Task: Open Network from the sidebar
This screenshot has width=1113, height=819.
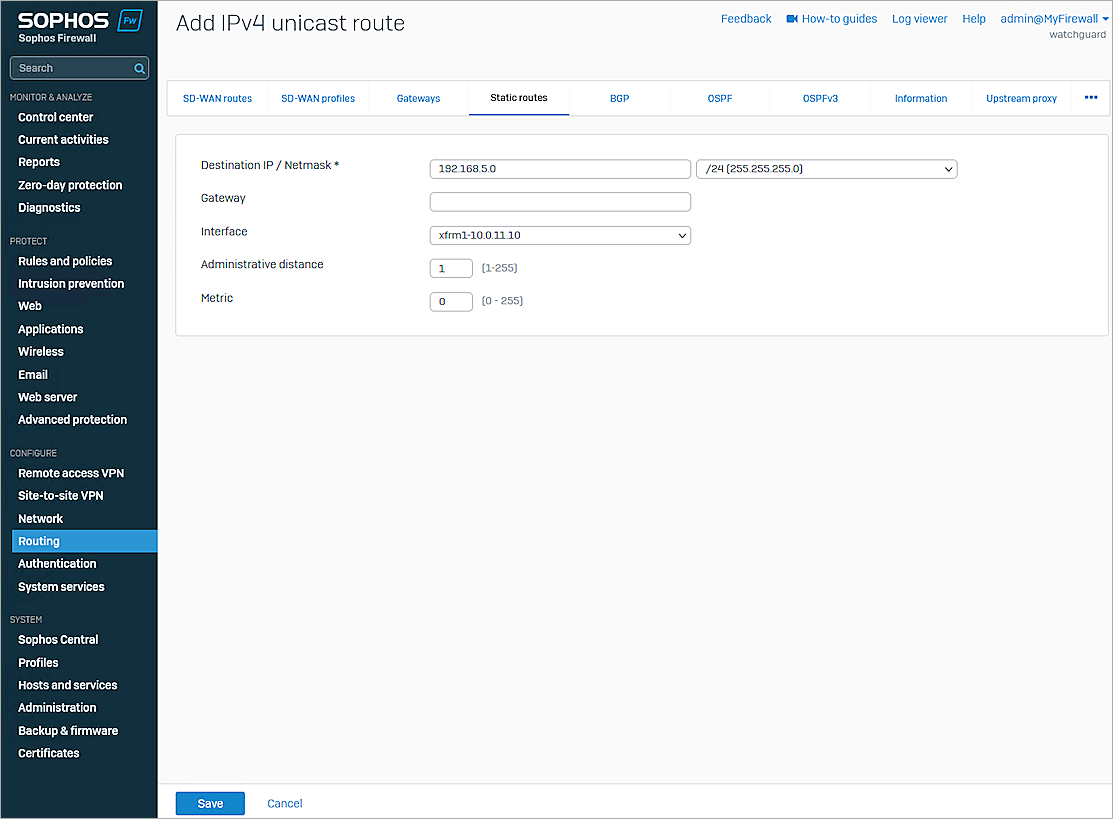Action: point(41,518)
